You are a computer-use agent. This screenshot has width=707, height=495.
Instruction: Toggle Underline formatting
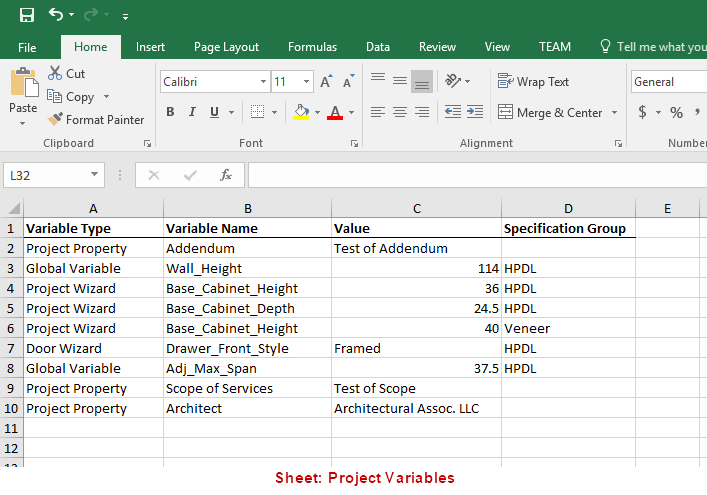(215, 112)
